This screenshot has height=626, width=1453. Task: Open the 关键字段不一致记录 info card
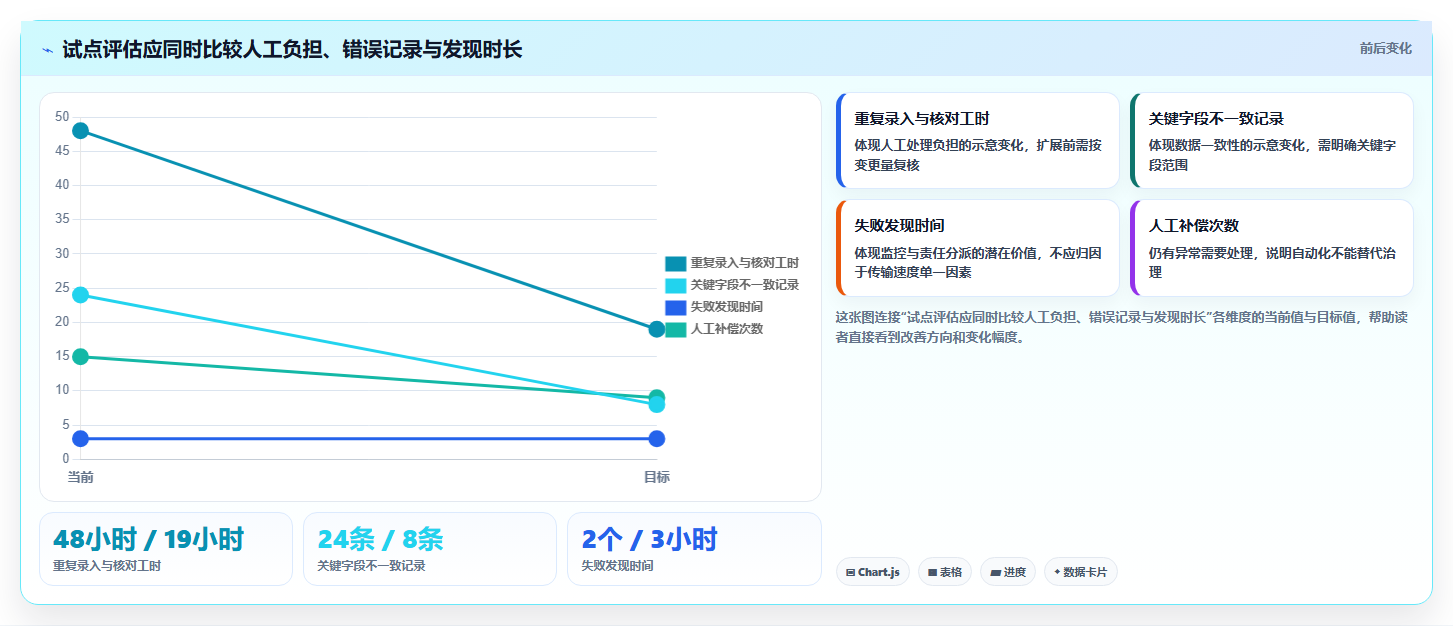[1271, 141]
